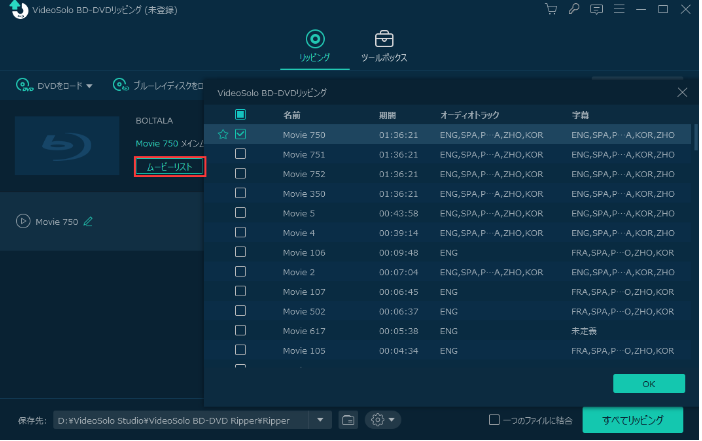This screenshot has height=441, width=702.
Task: Open the feedback chat icon
Action: coord(596,9)
